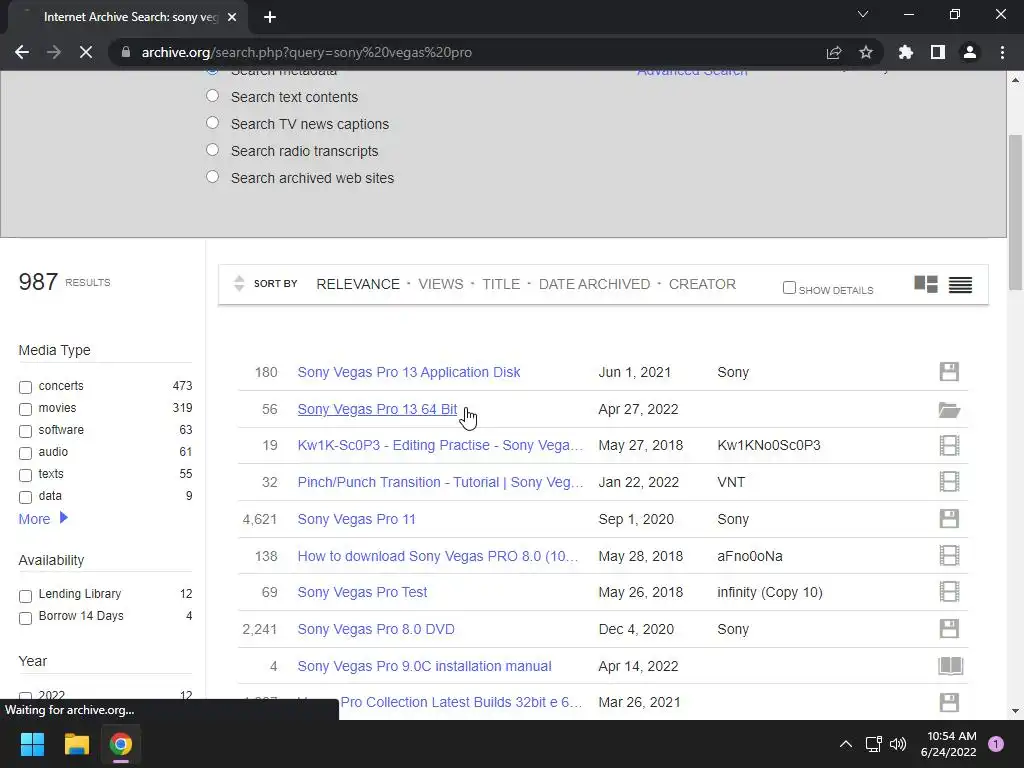The height and width of the screenshot is (768, 1024).
Task: Click the Chrome taskbar icon
Action: [x=120, y=744]
